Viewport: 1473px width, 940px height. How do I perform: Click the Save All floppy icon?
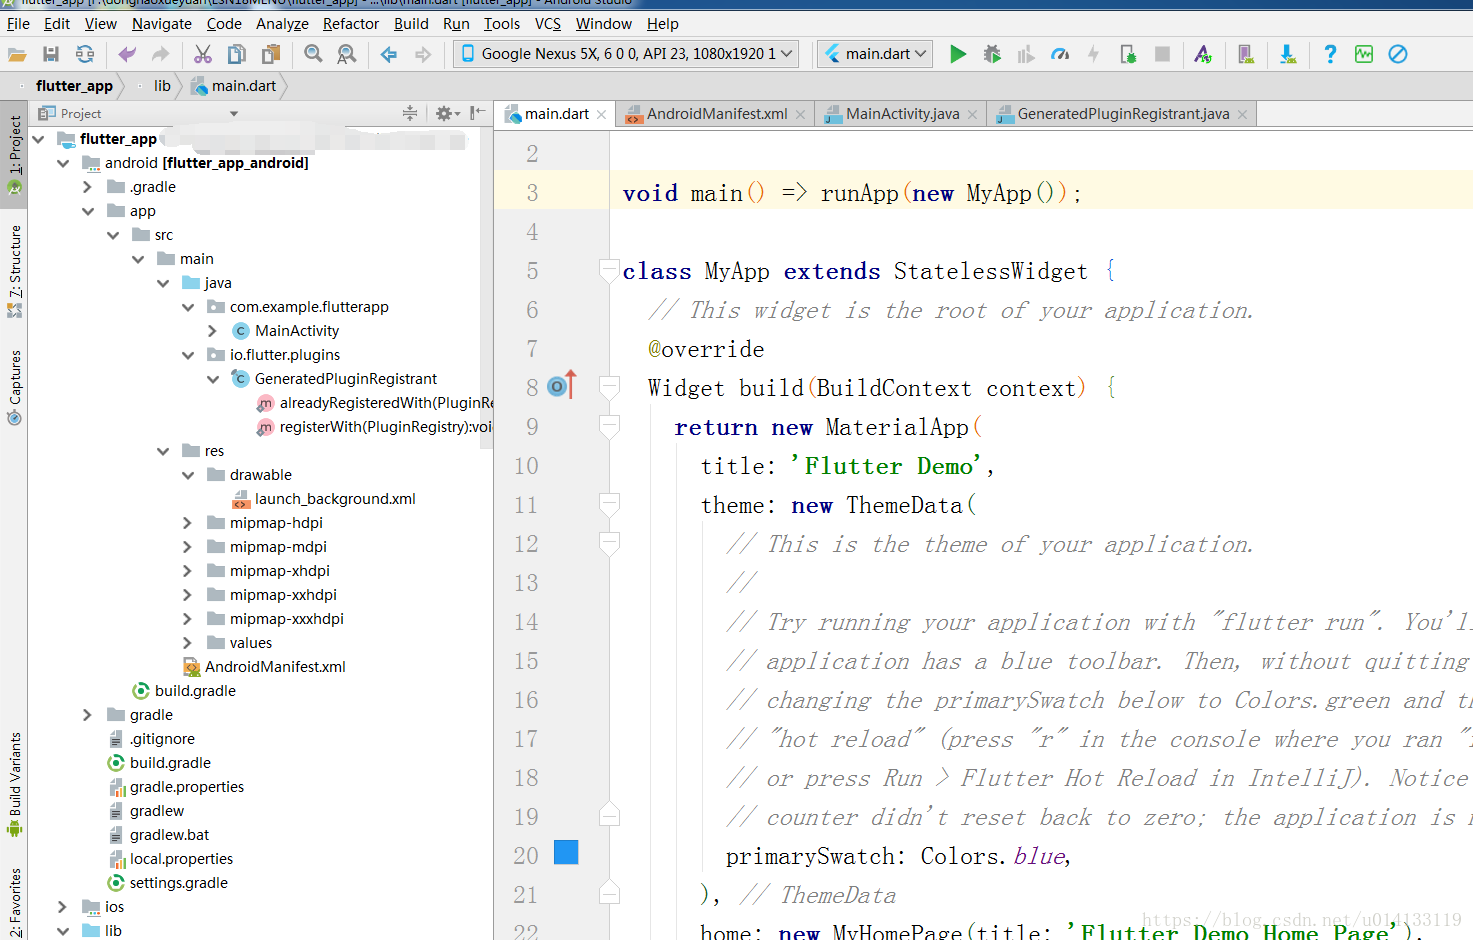(51, 54)
